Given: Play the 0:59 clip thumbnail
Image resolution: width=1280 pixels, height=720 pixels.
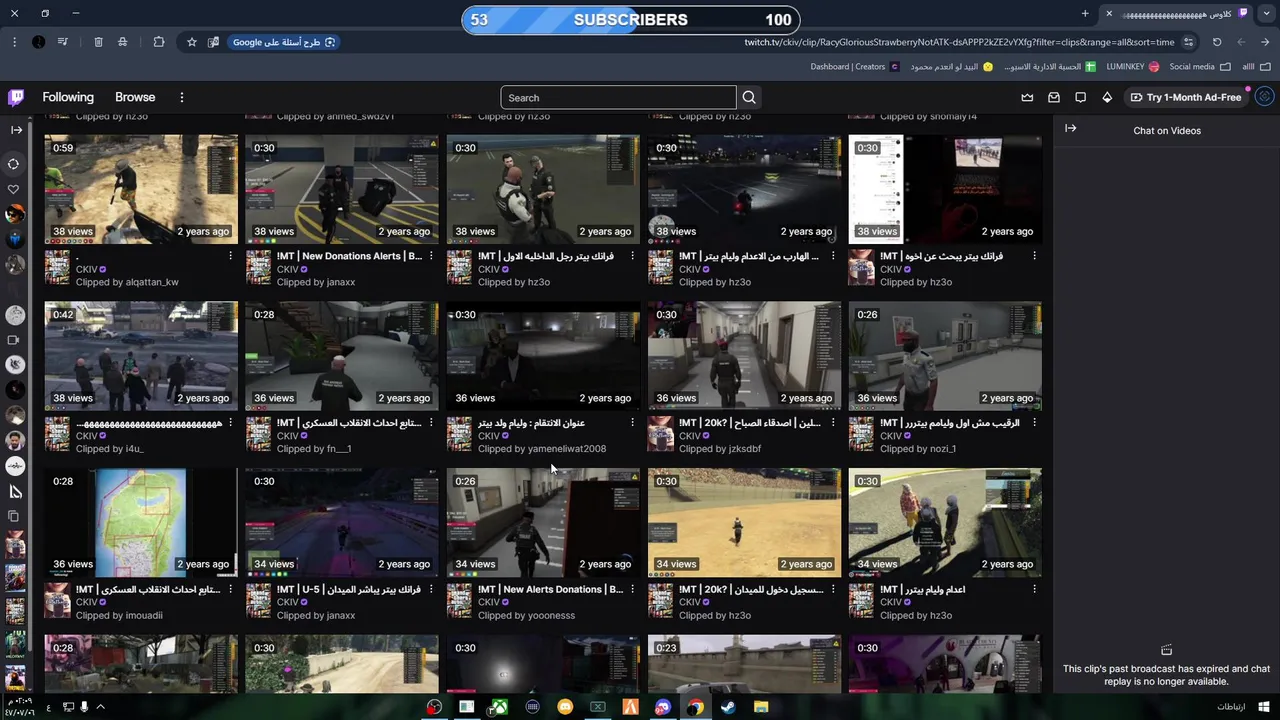Looking at the screenshot, I should pyautogui.click(x=141, y=189).
